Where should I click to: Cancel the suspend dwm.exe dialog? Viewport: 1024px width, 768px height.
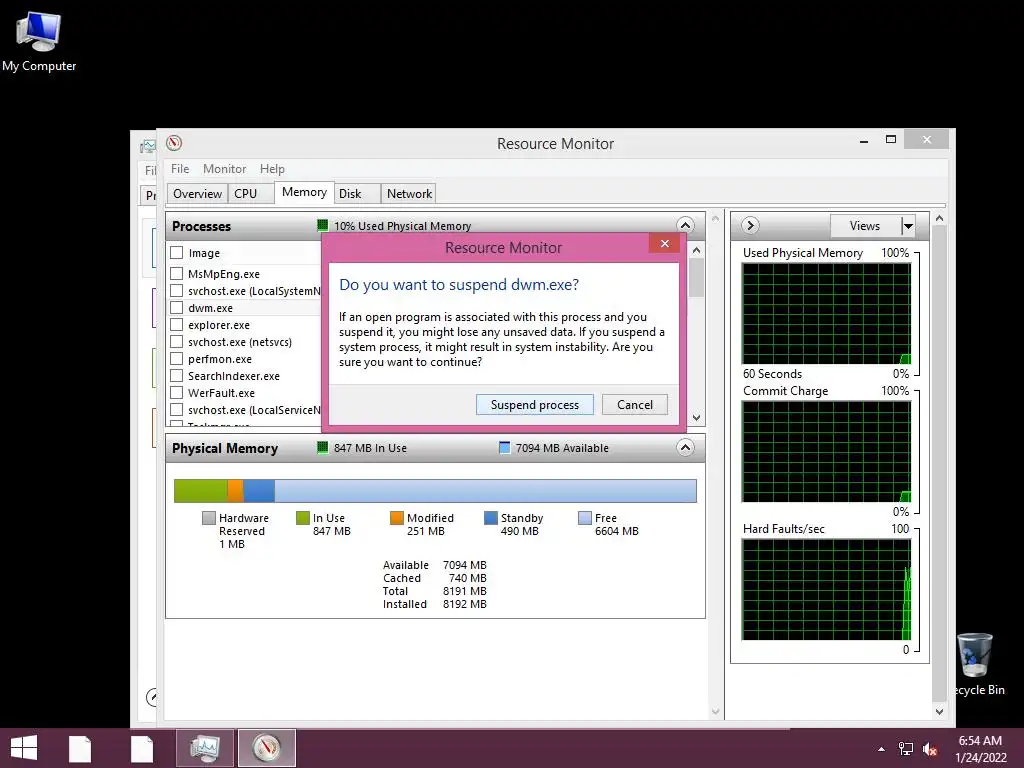[635, 405]
